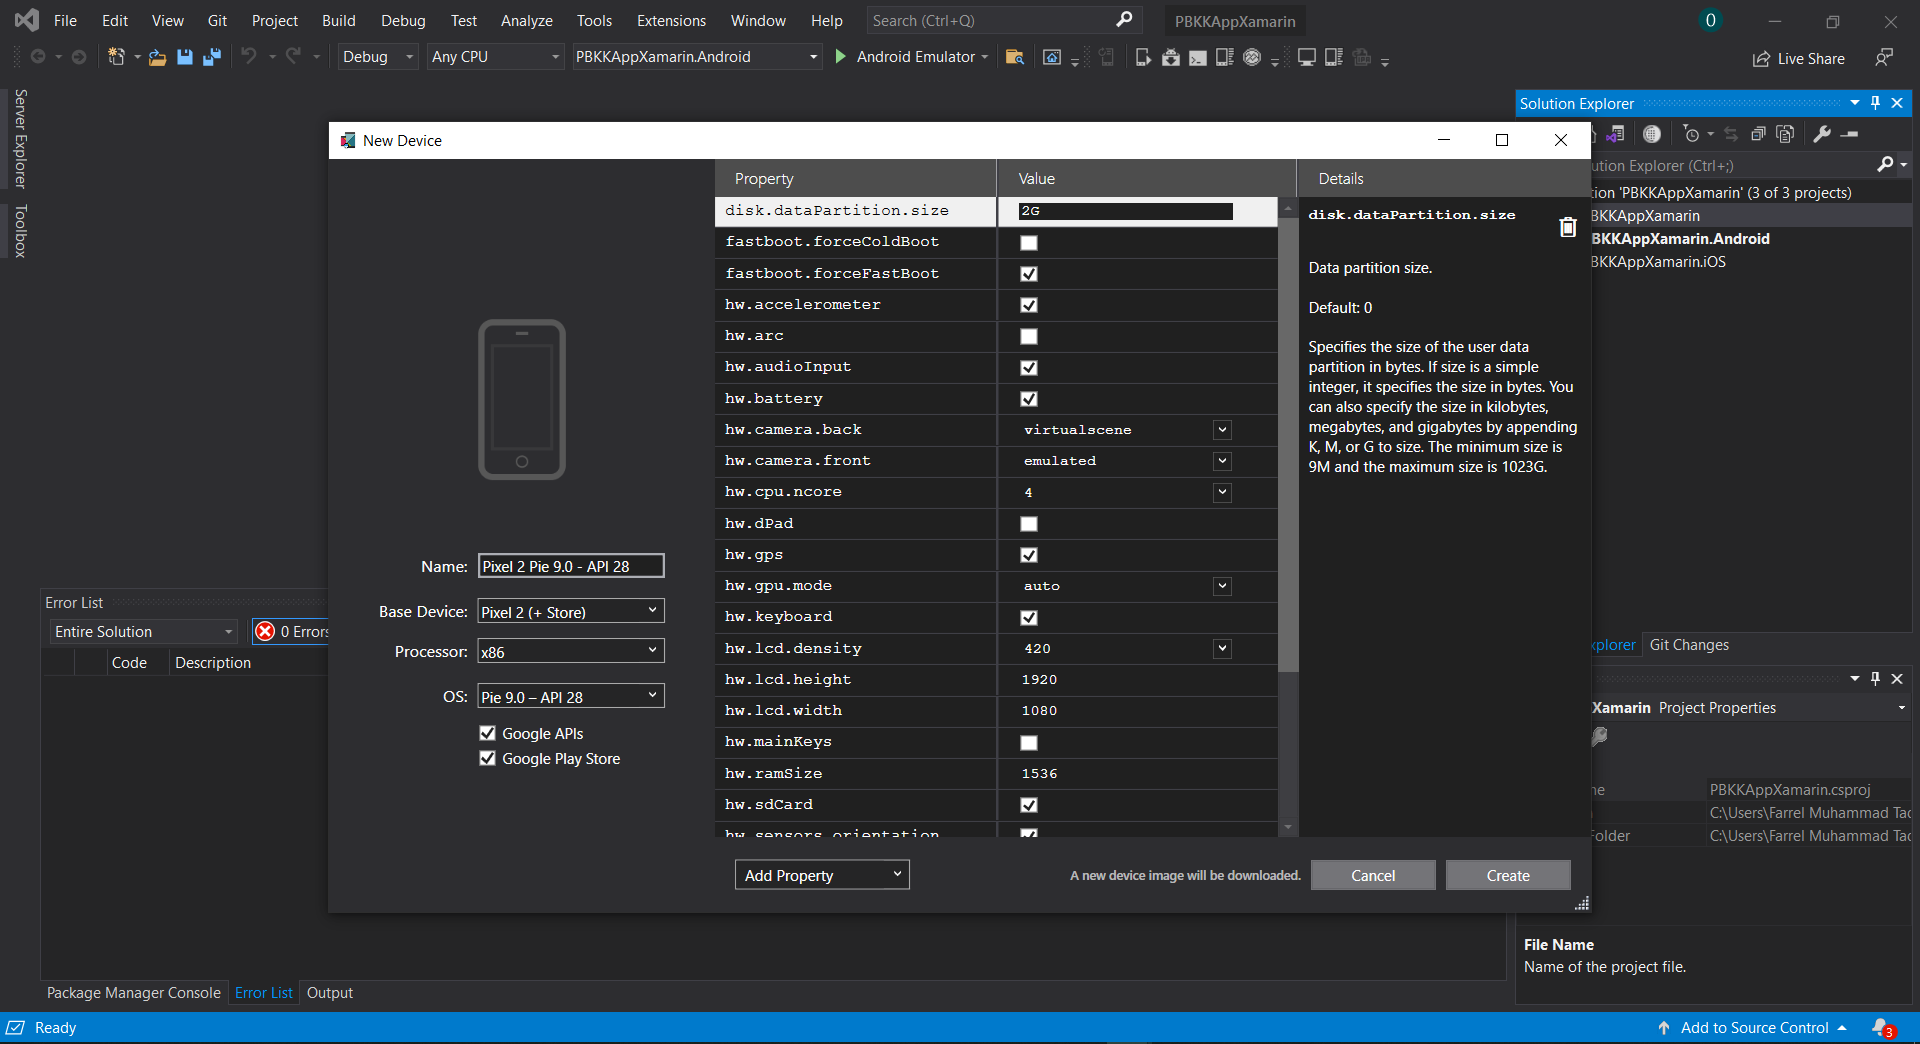Start debugging with the green play arrow
The width and height of the screenshot is (1920, 1044).
click(840, 57)
